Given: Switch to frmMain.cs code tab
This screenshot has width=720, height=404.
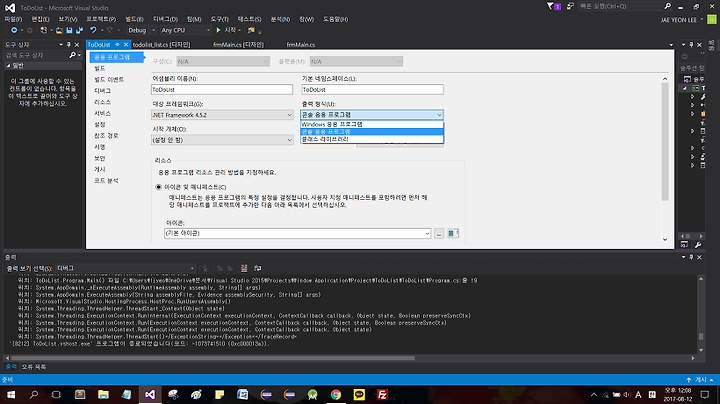Looking at the screenshot, I should coord(301,45).
